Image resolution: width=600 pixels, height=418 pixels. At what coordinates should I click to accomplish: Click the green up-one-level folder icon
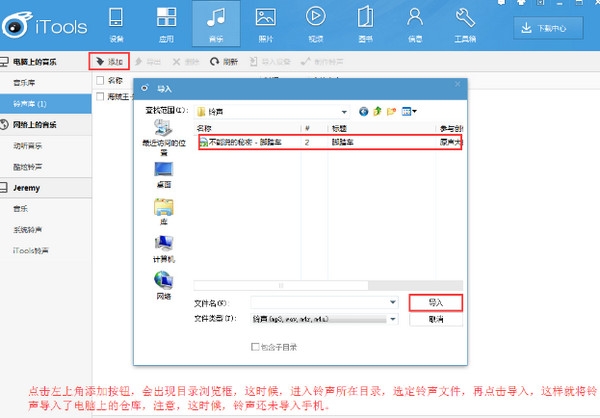pyautogui.click(x=377, y=111)
